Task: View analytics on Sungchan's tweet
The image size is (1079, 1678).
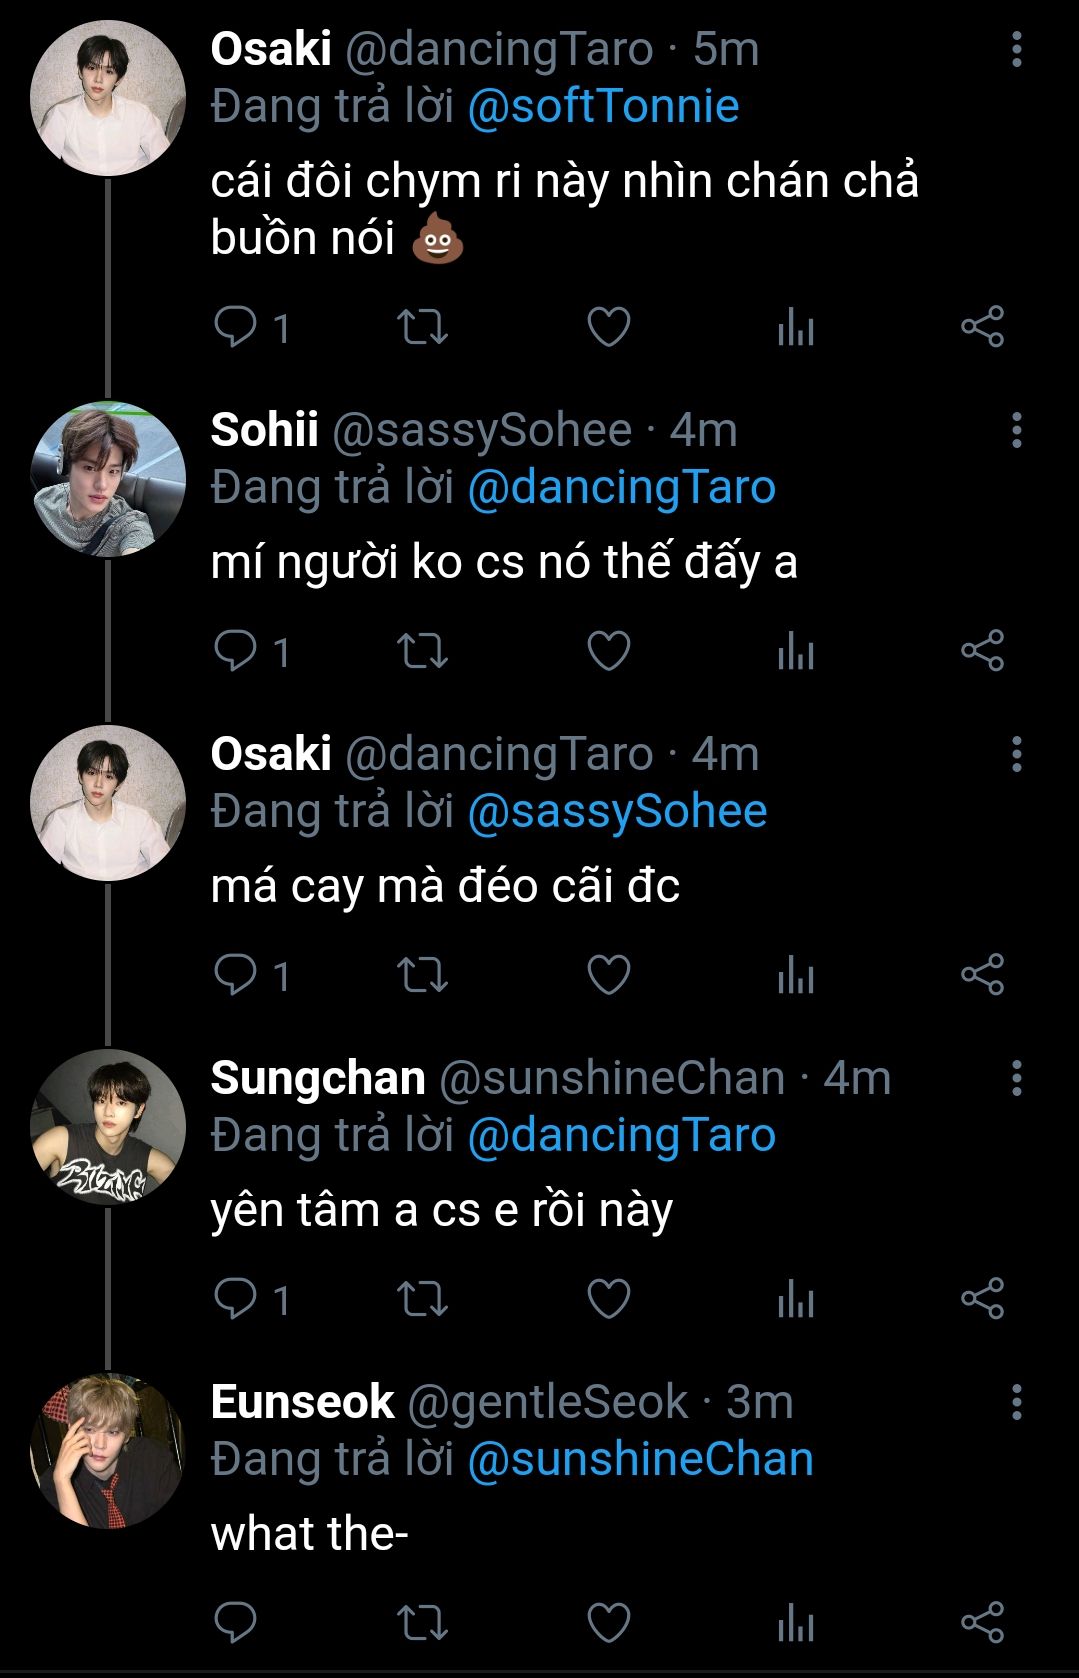Action: pyautogui.click(x=796, y=1299)
